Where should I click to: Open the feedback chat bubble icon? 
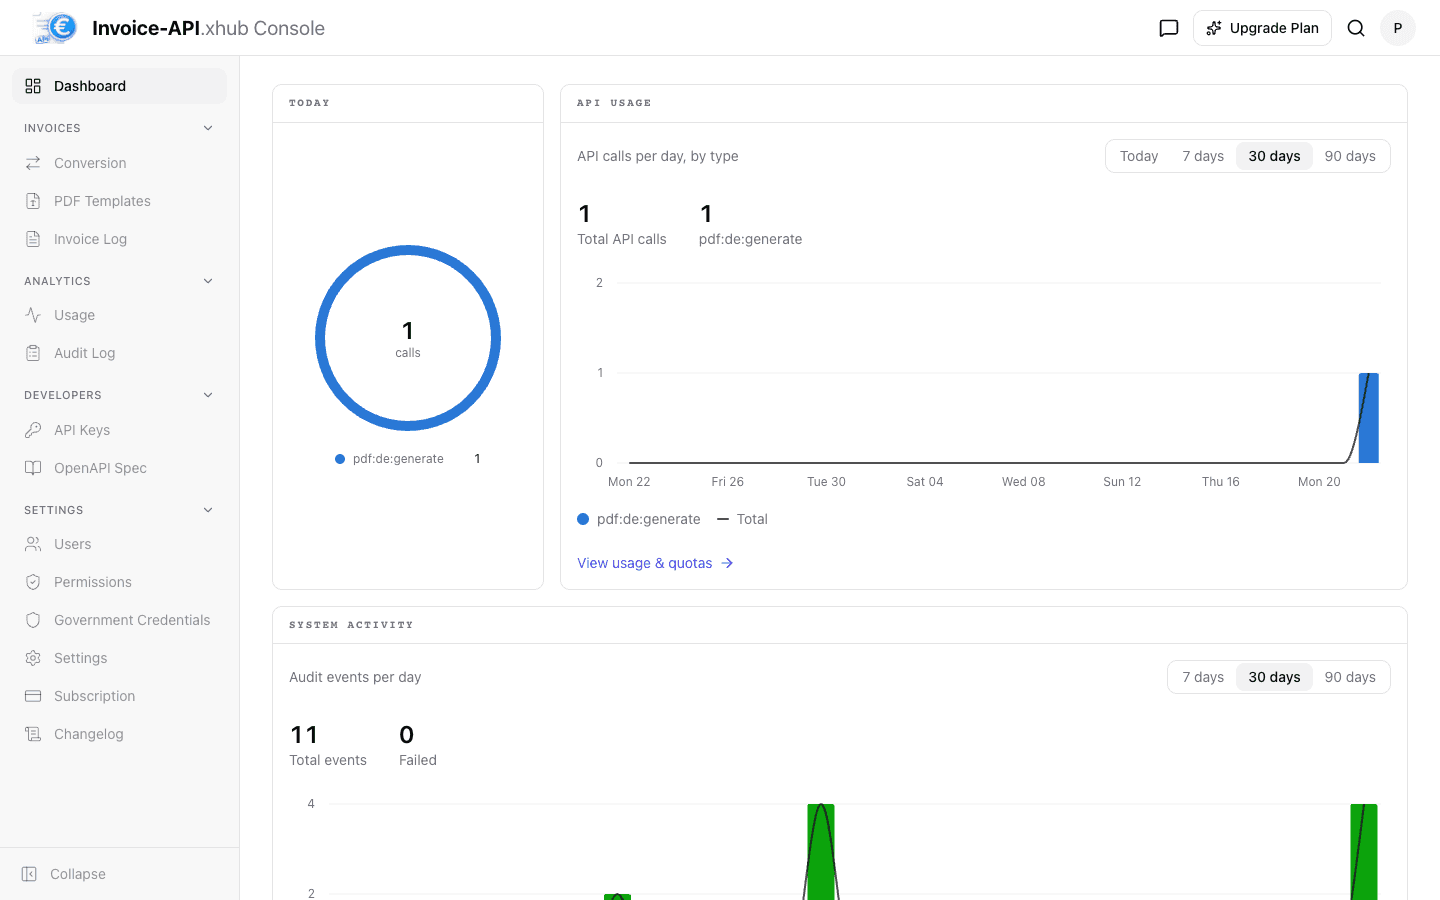click(x=1169, y=28)
